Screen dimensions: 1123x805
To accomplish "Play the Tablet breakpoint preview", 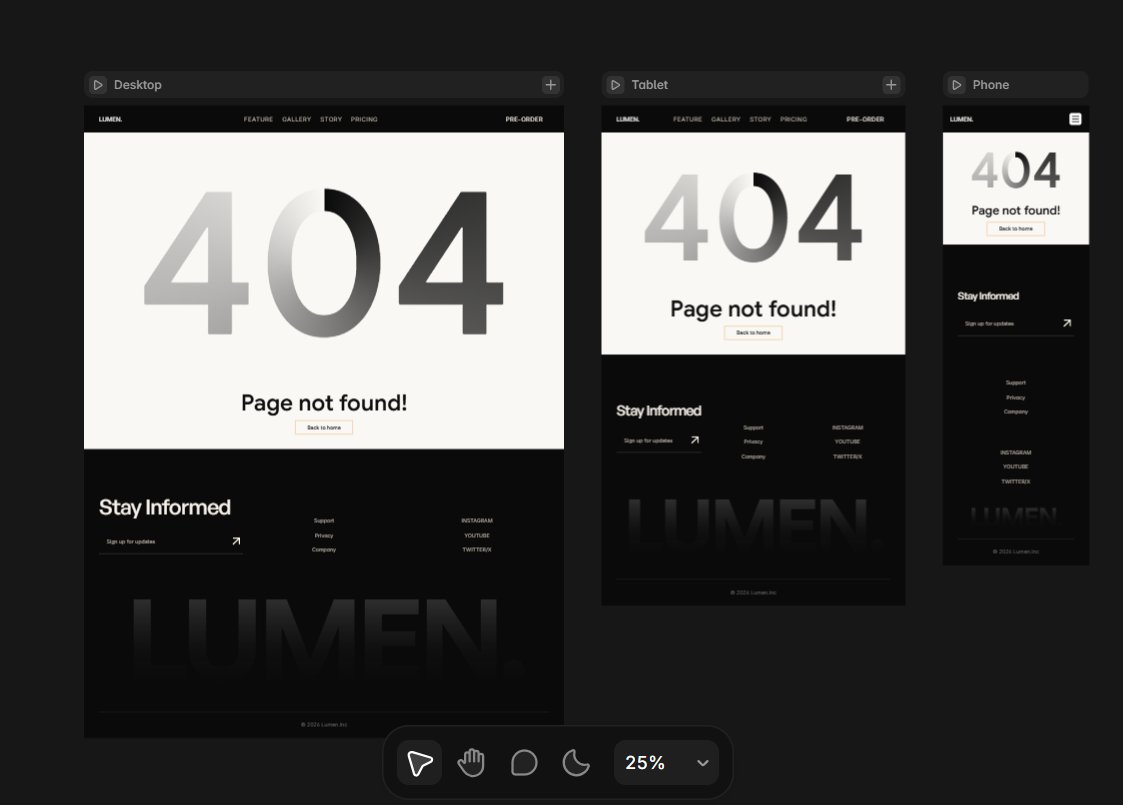I will [x=615, y=85].
